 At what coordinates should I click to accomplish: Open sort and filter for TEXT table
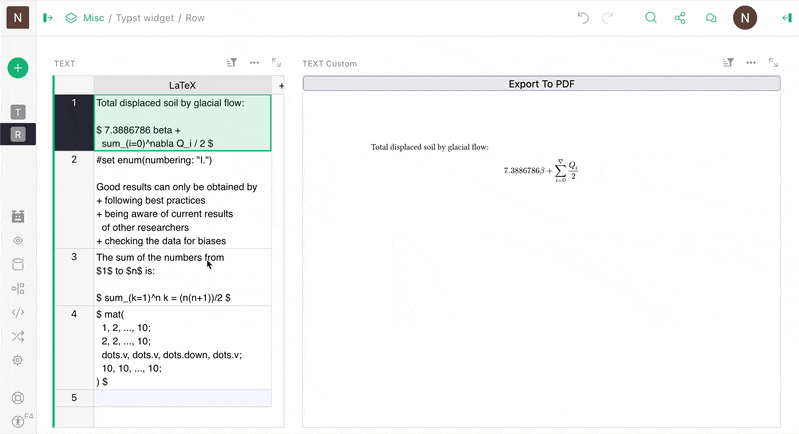pyautogui.click(x=232, y=63)
